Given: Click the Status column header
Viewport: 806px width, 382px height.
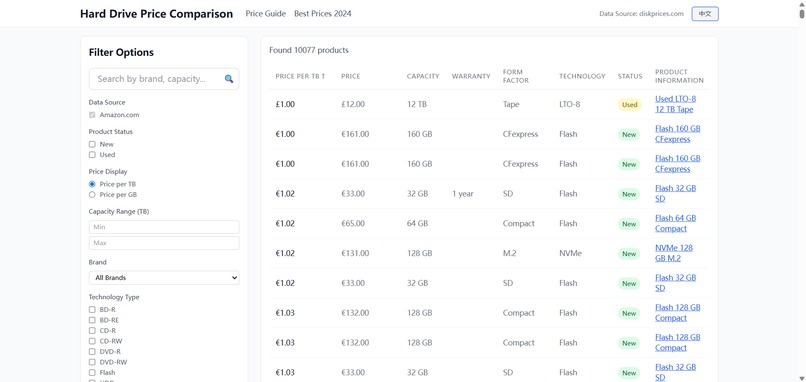Looking at the screenshot, I should click(630, 76).
